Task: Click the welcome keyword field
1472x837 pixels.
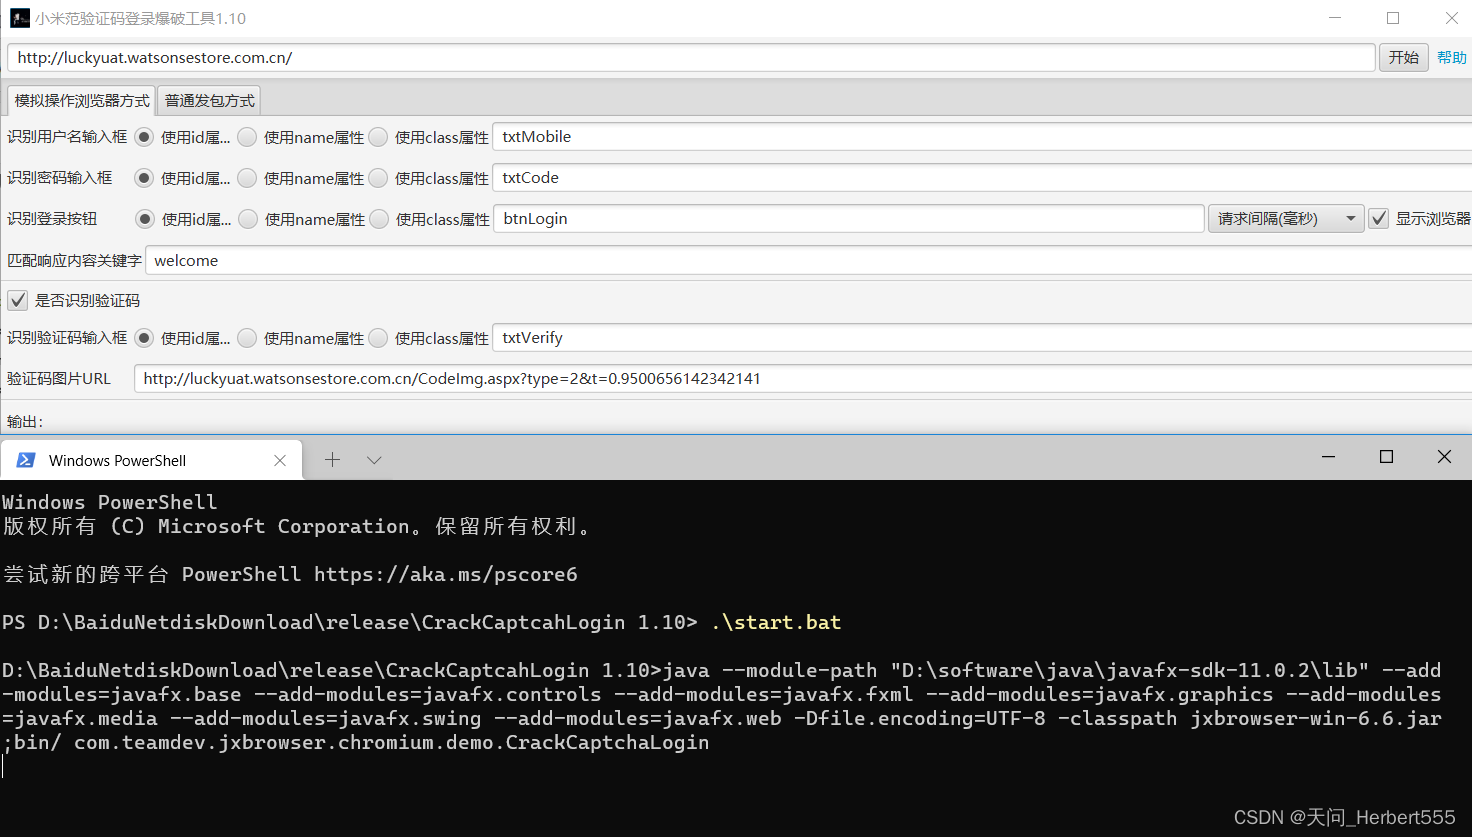Action: click(x=809, y=261)
